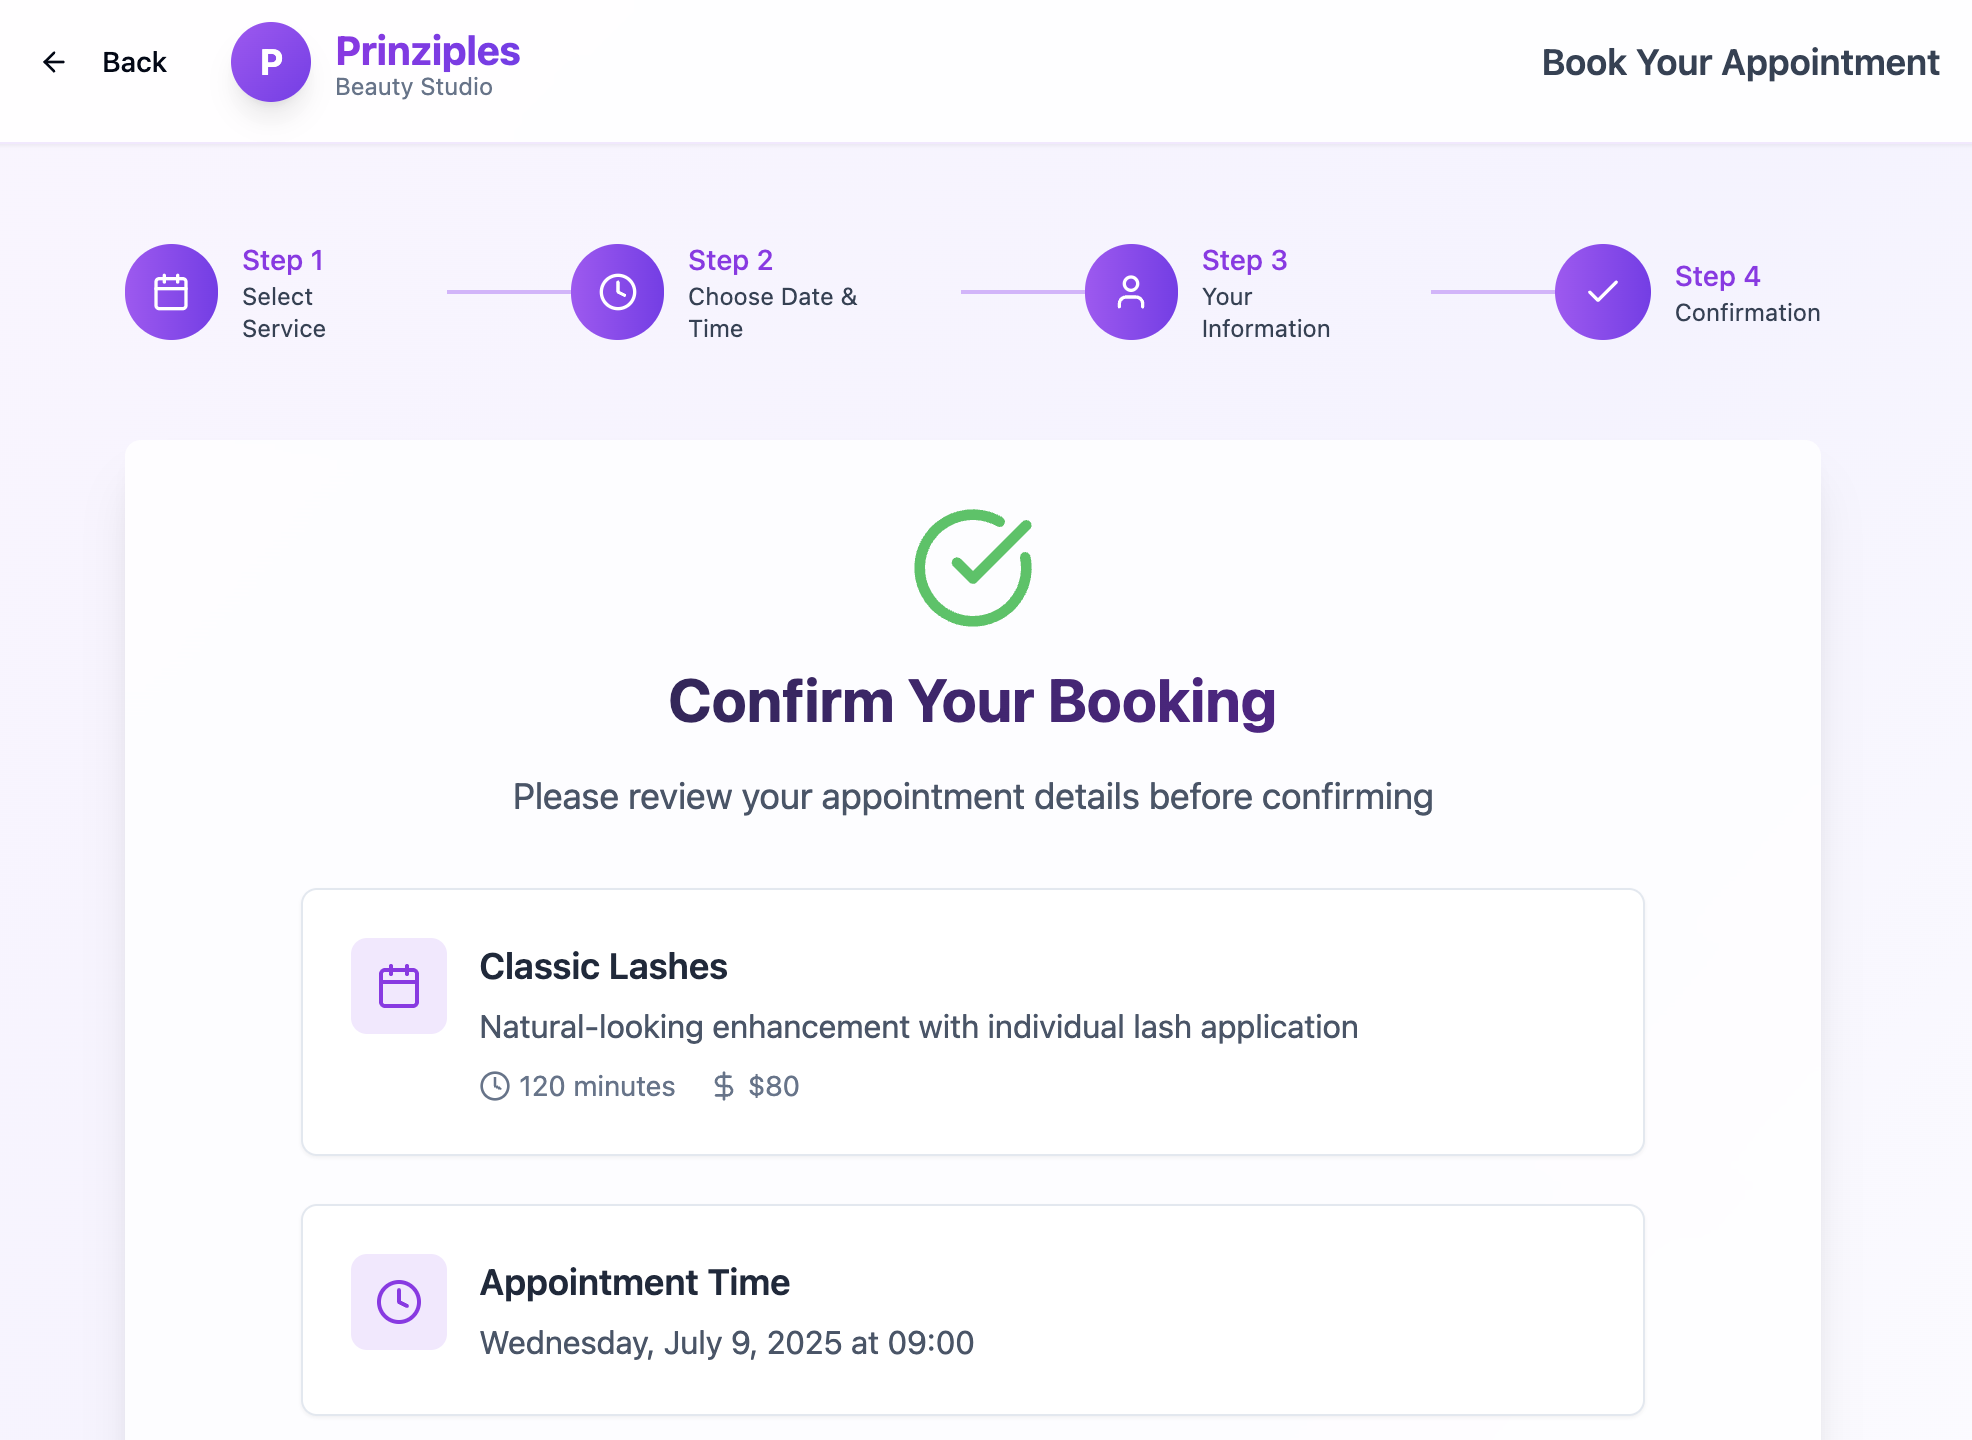Click the Step 1 calendar icon
1972x1440 pixels.
(x=171, y=292)
